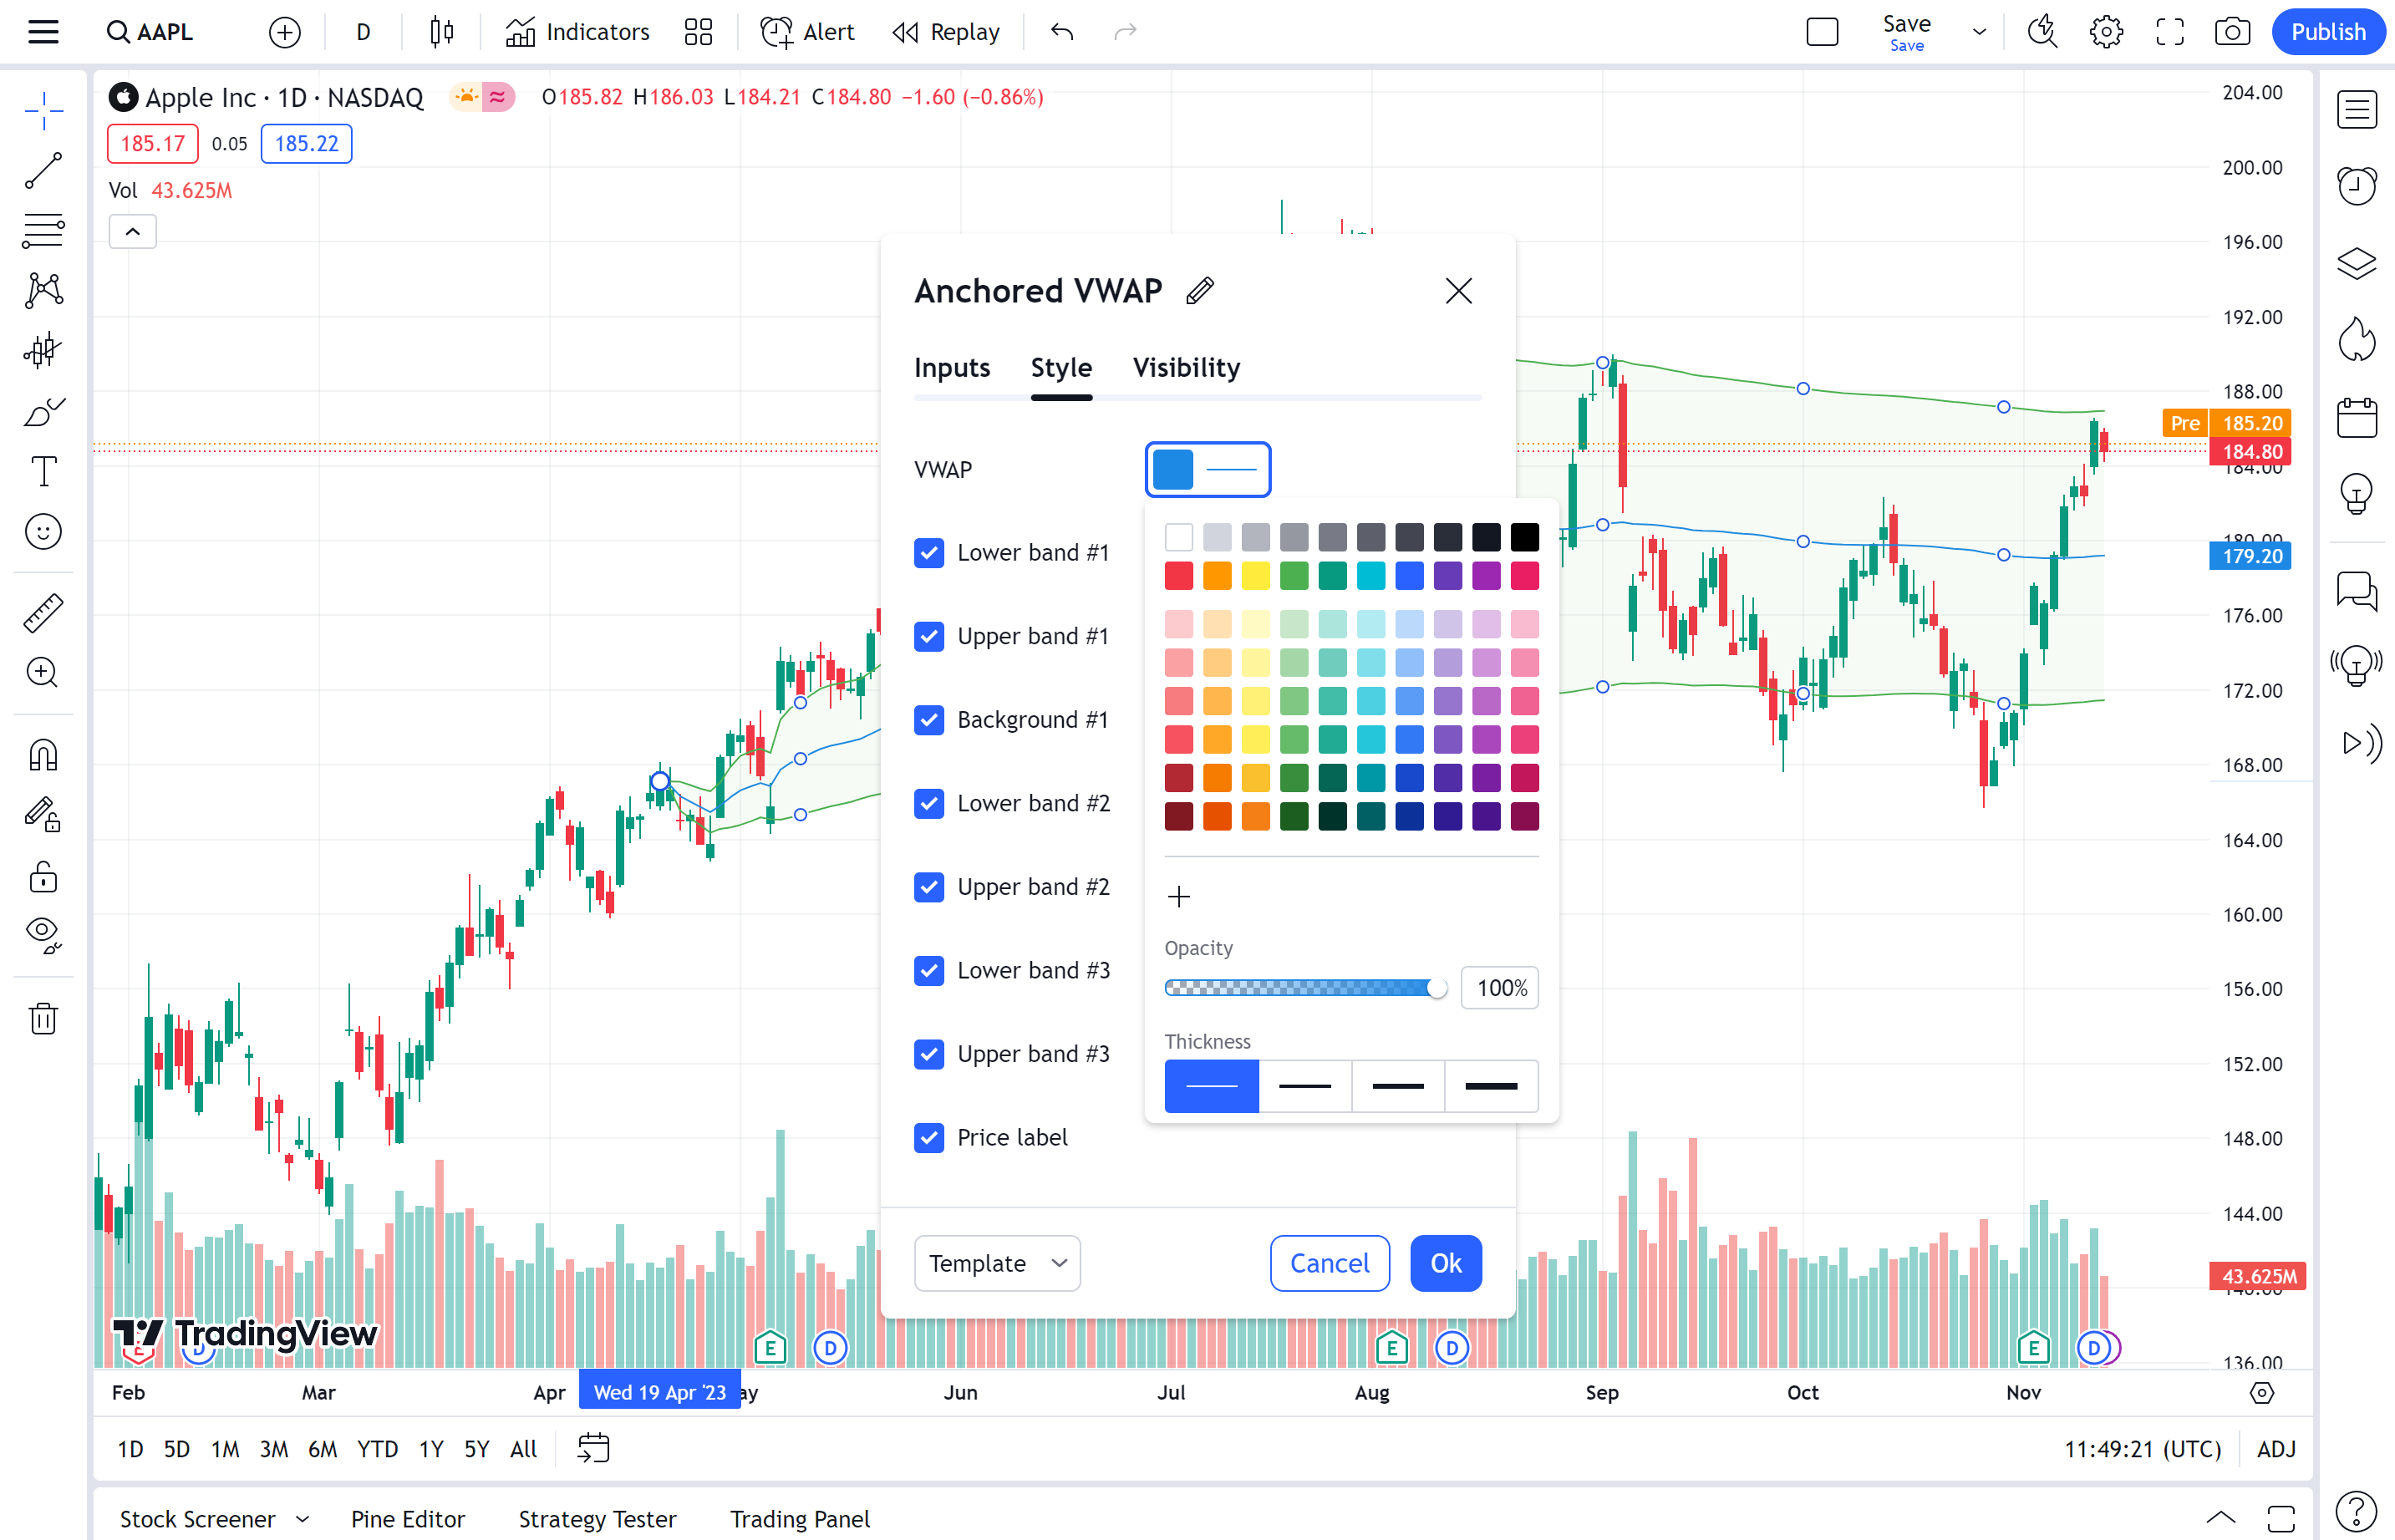The width and height of the screenshot is (2395, 1540).
Task: Open the magnet mode tool
Action: (x=43, y=755)
